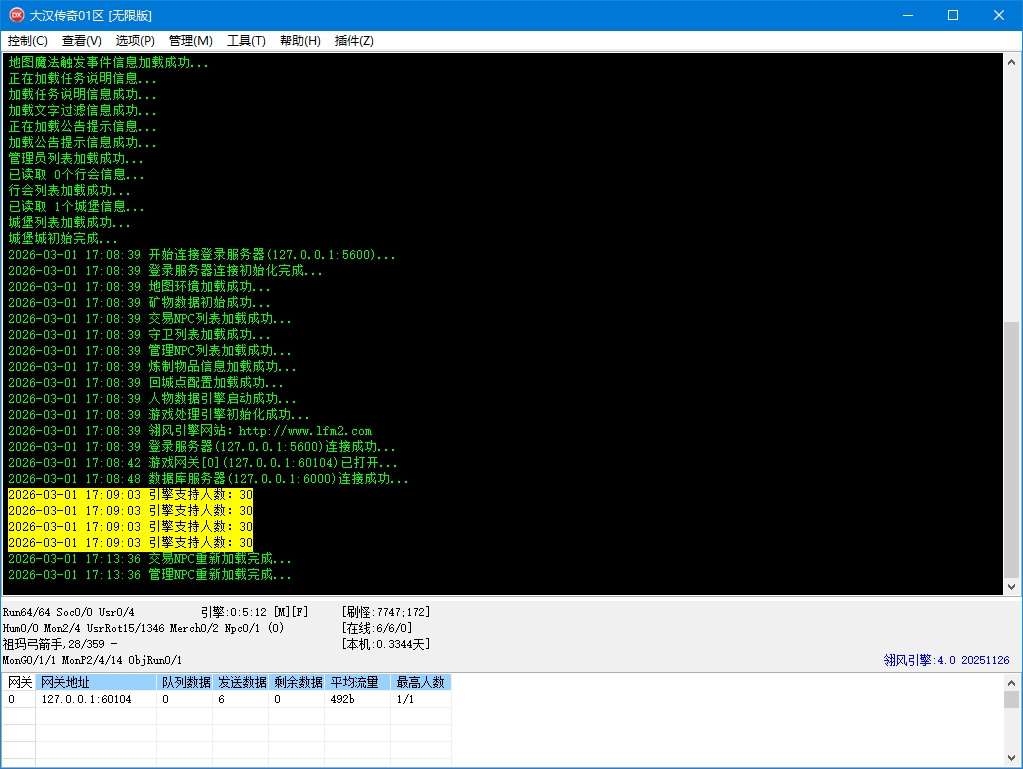Image resolution: width=1023 pixels, height=769 pixels.
Task: Open the 帮助(H) menu
Action: point(300,41)
